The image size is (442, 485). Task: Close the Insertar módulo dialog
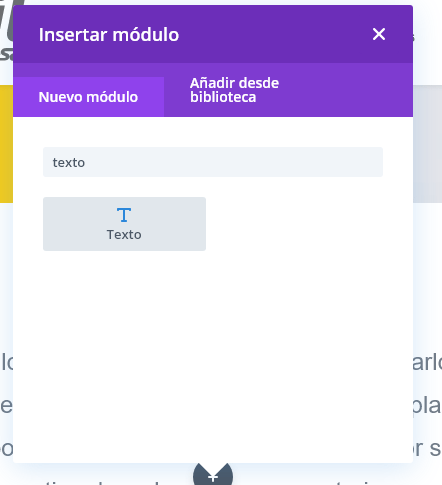[379, 34]
